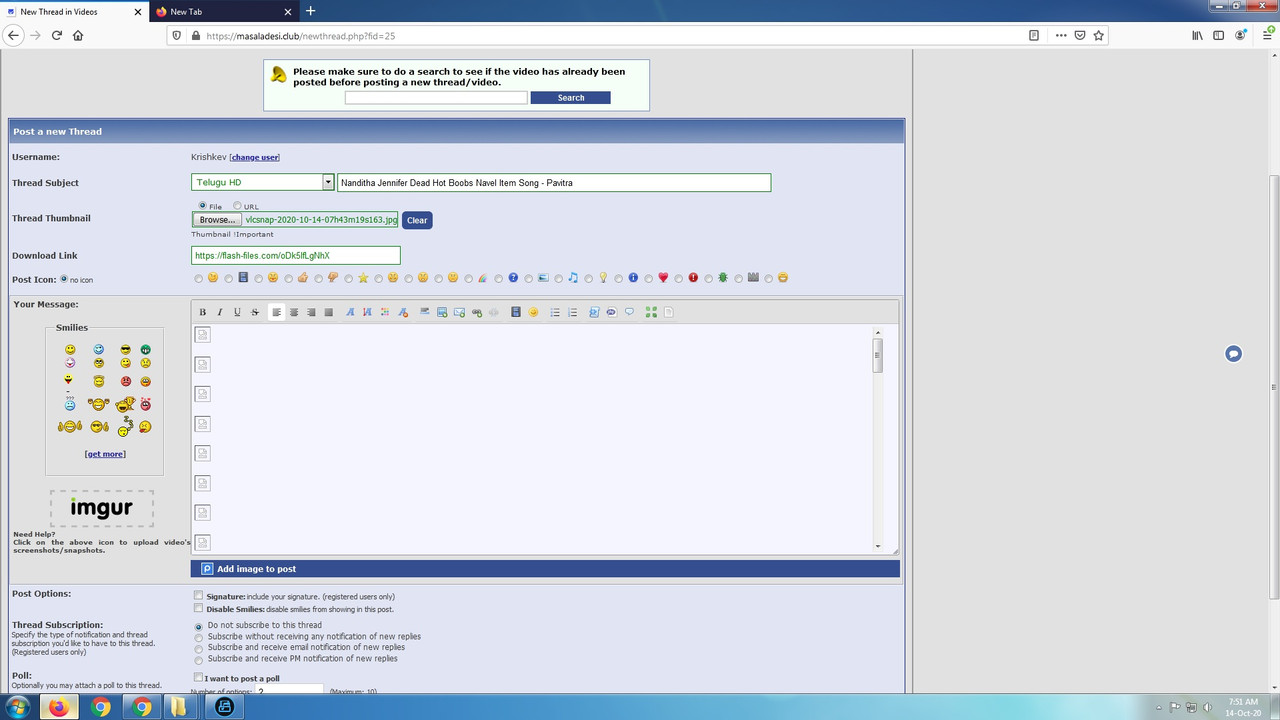The image size is (1280, 720).
Task: Click the Download Link input field
Action: coord(296,256)
